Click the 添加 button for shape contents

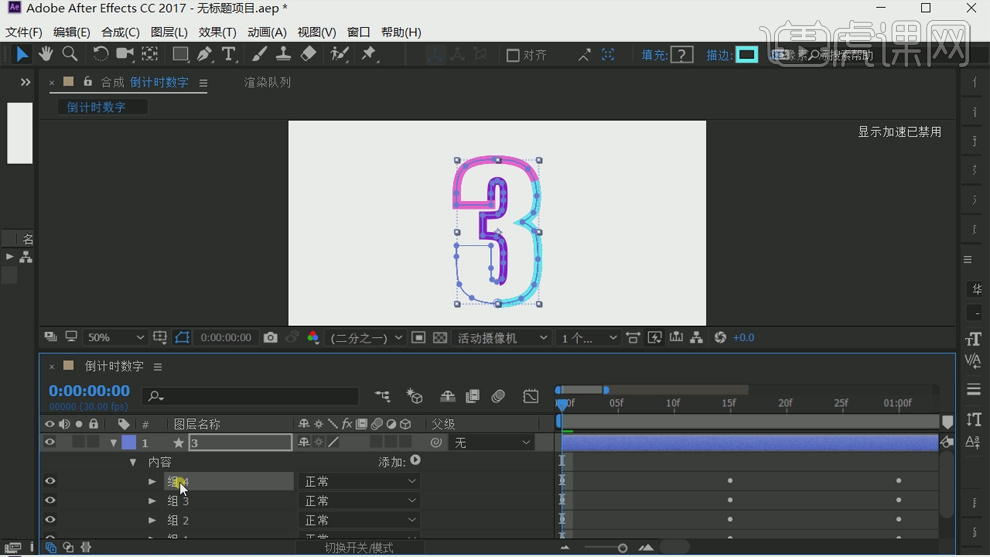[415, 461]
